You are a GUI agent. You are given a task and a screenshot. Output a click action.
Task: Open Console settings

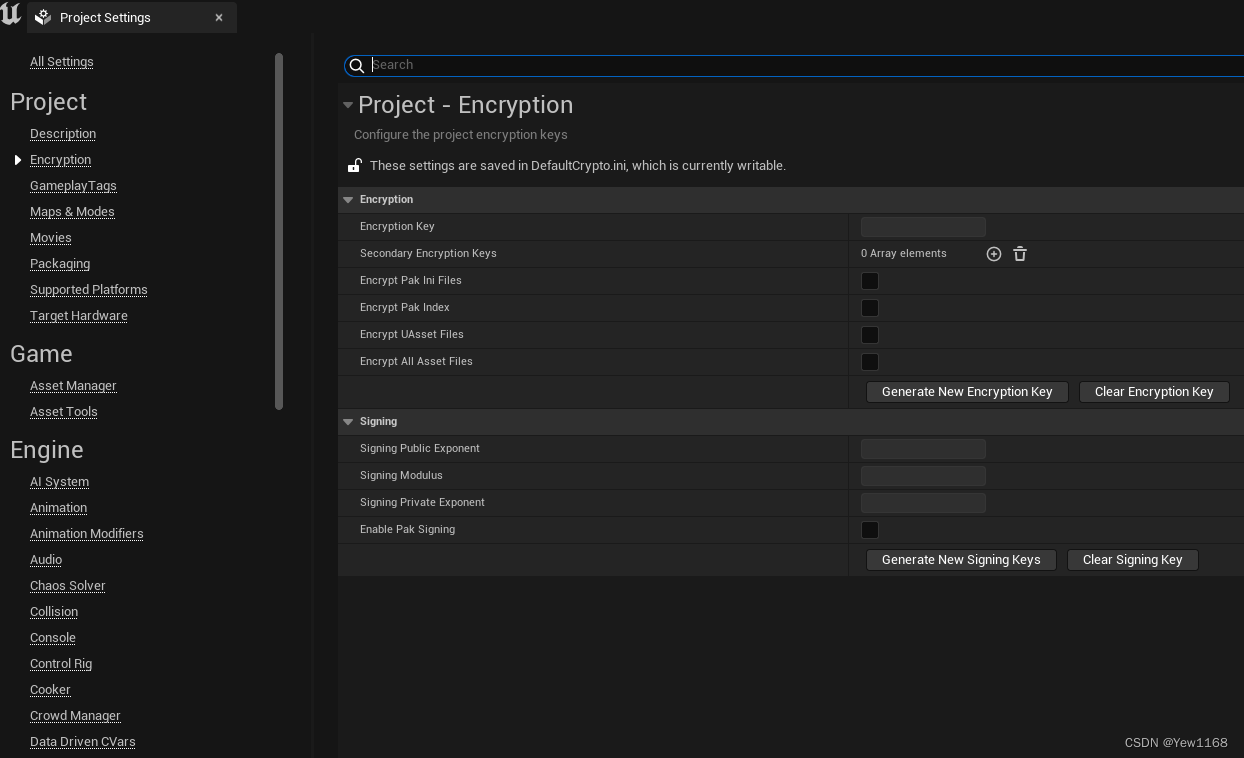pos(53,638)
